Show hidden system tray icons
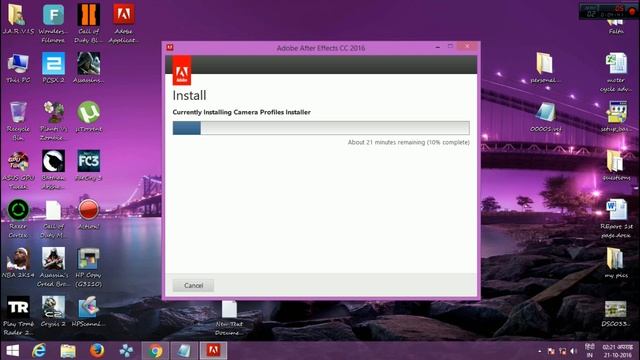 tap(540, 351)
